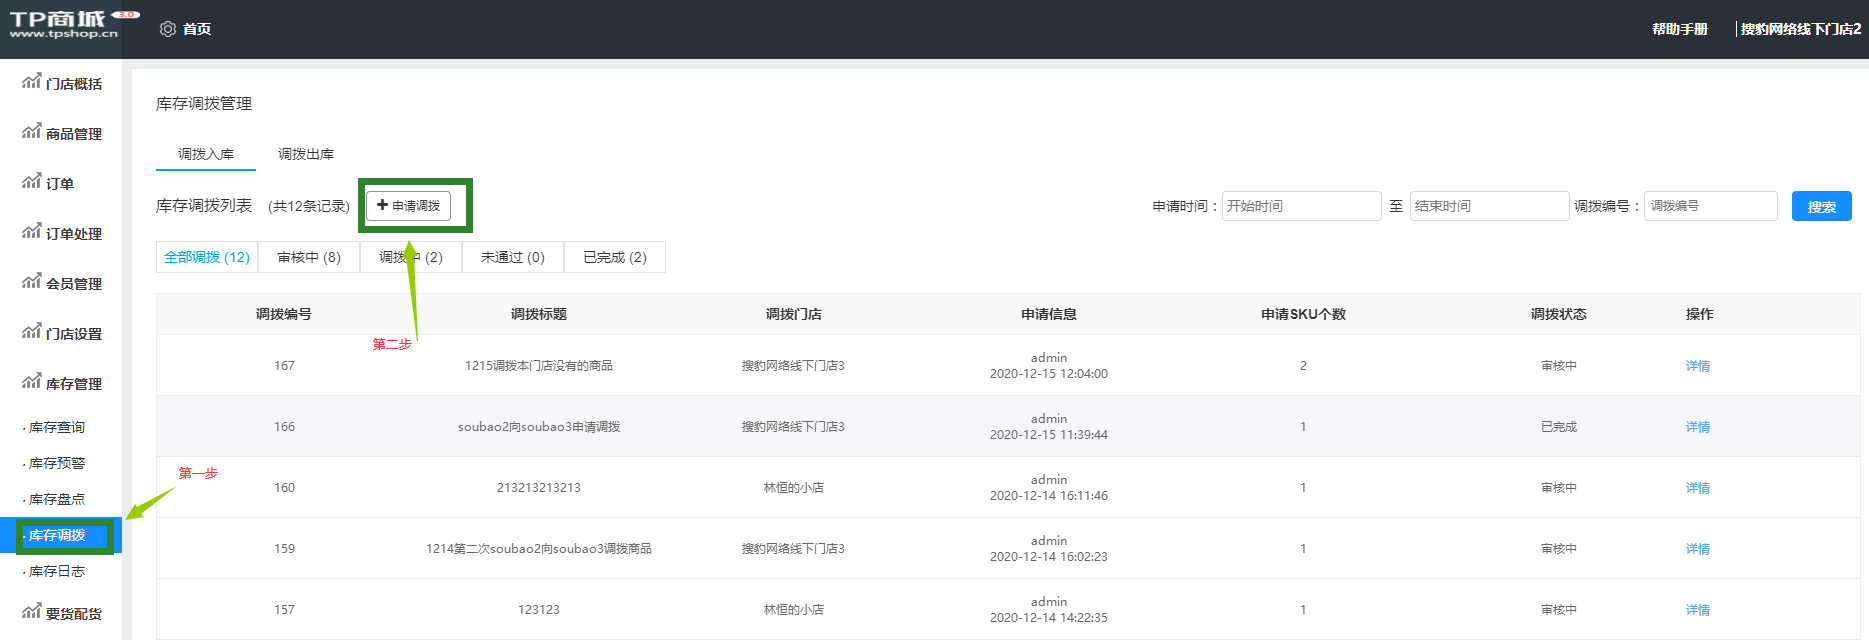
Task: Click the chart icon beside 要货配货
Action: [x=31, y=612]
